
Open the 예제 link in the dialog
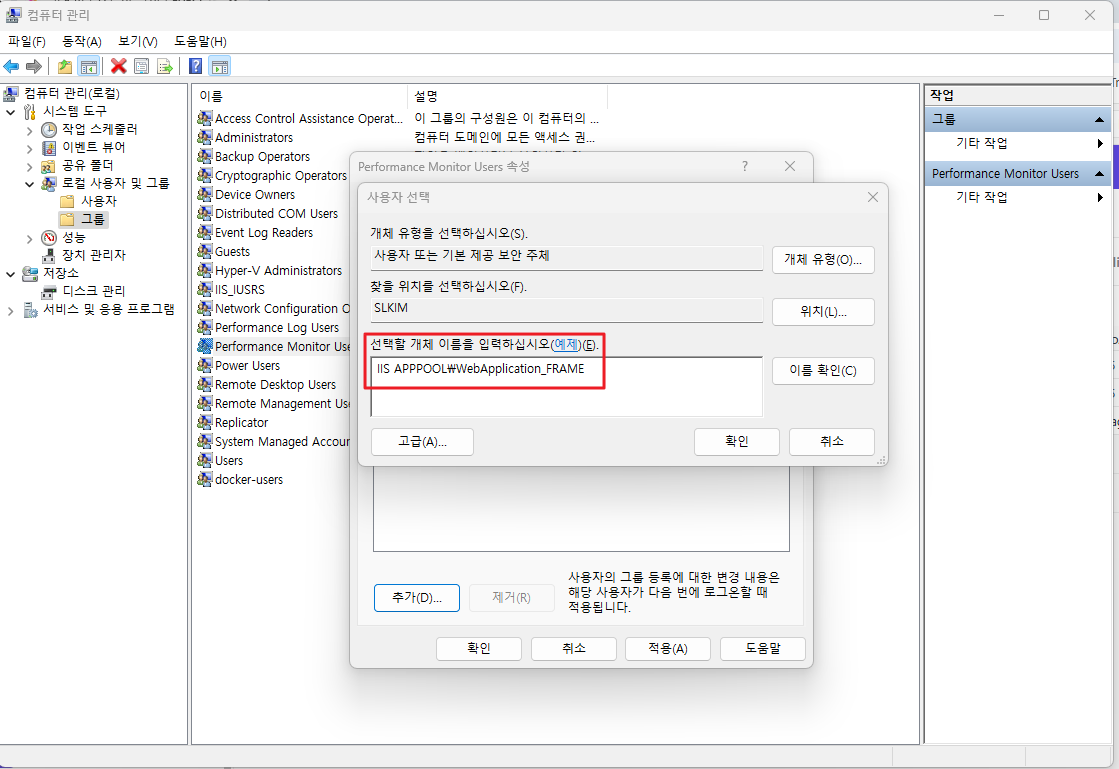pyautogui.click(x=566, y=345)
